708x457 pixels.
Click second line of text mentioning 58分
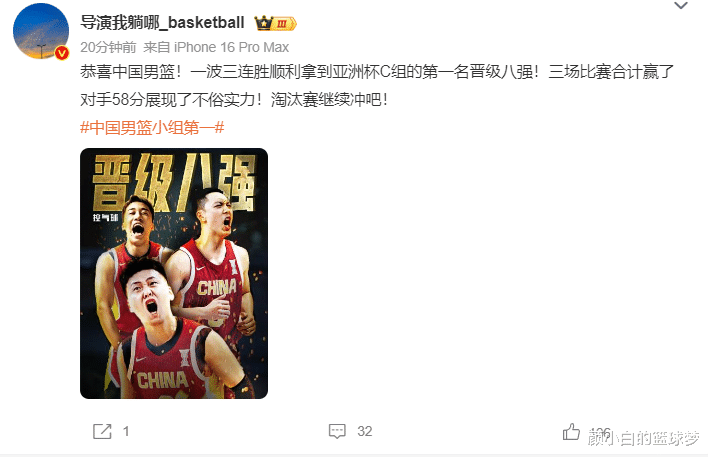[x=234, y=99]
